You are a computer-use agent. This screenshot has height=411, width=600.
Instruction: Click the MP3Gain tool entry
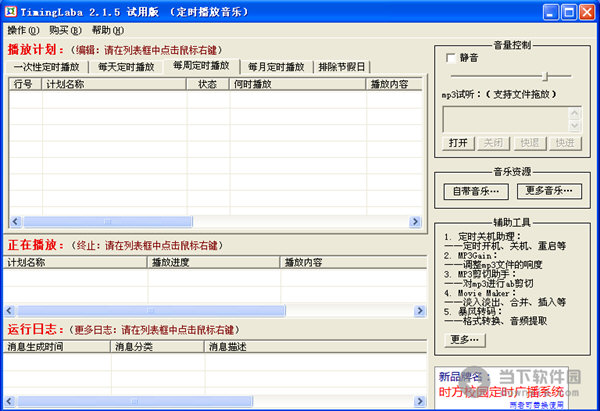pos(471,255)
